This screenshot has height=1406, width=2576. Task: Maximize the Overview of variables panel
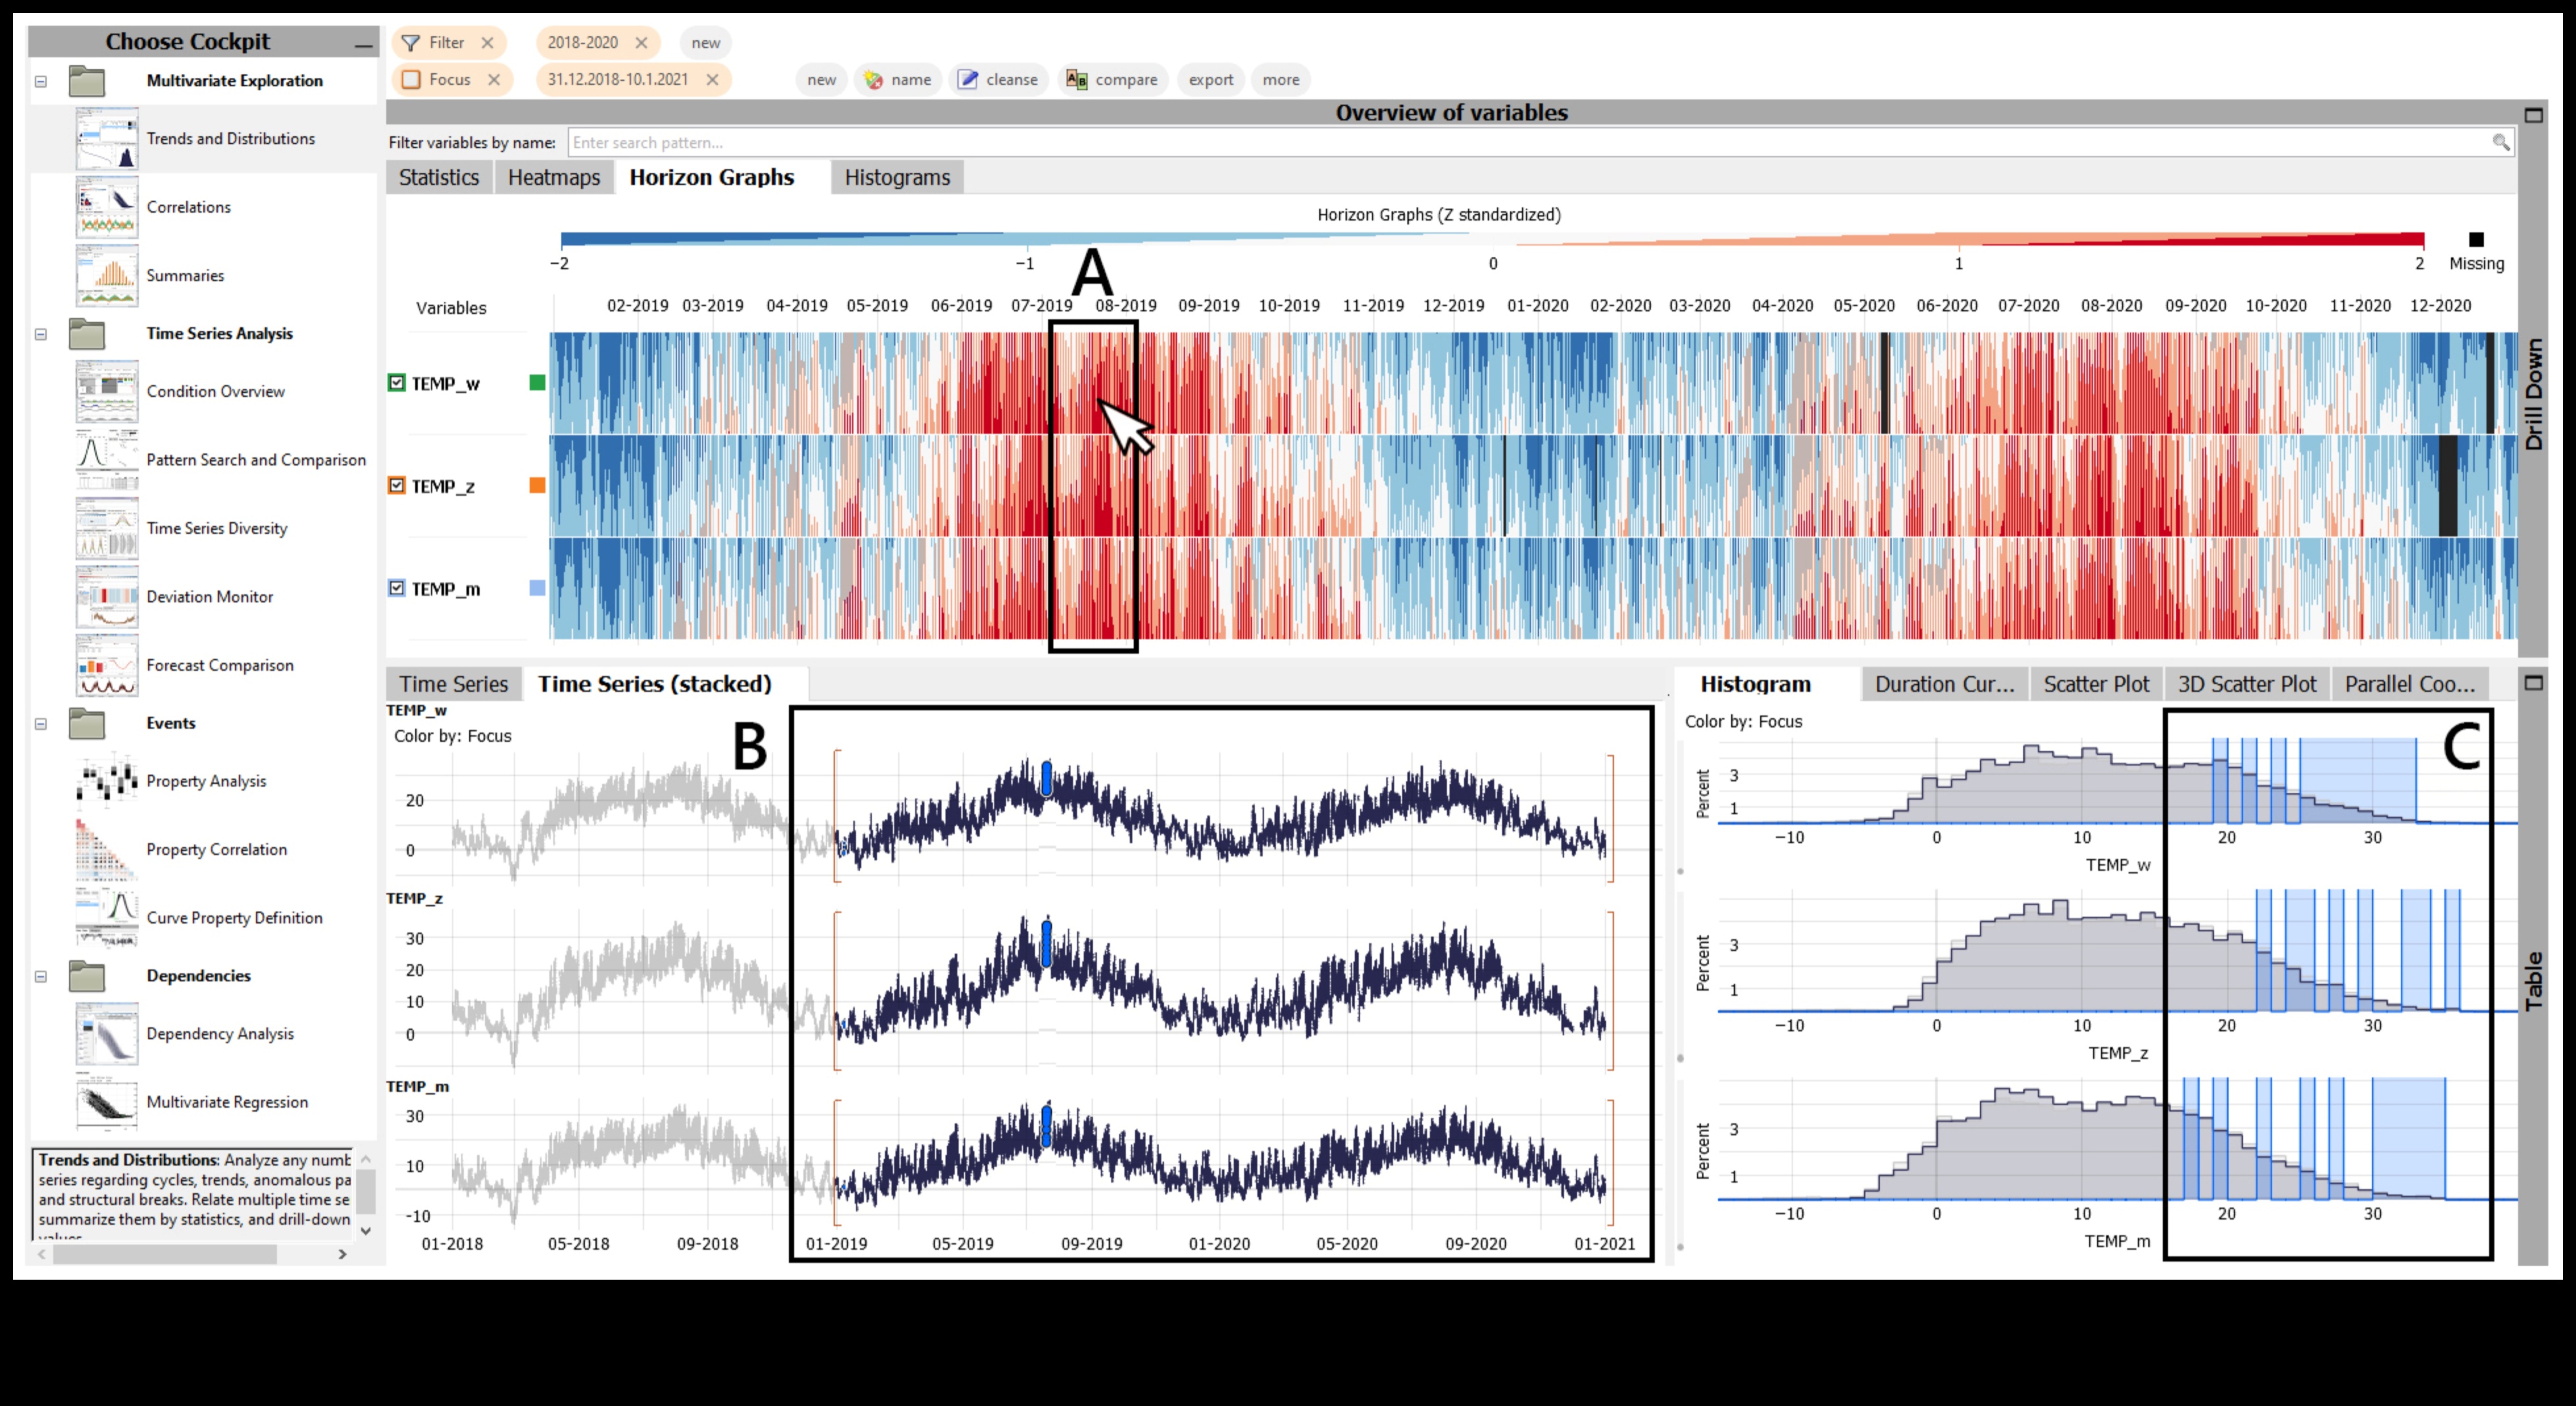2533,115
